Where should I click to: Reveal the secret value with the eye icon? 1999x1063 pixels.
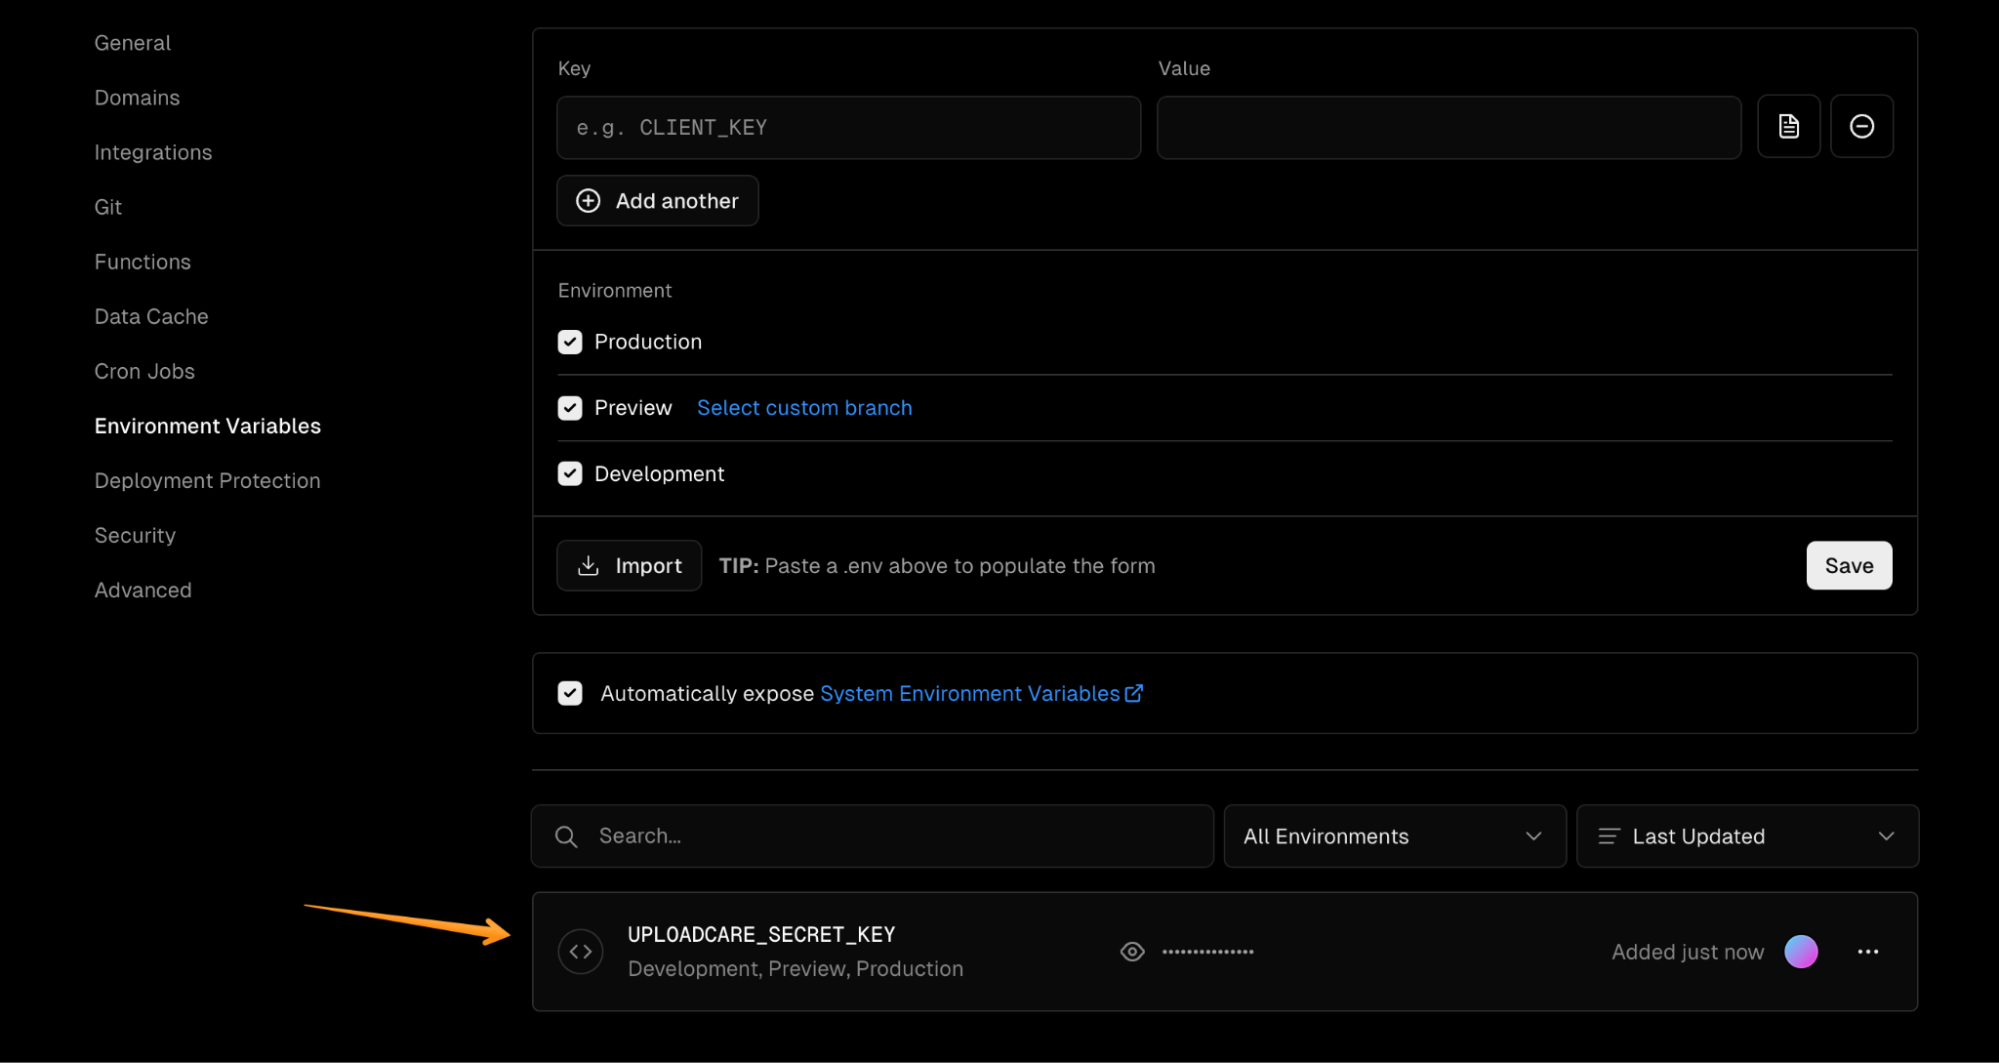(x=1131, y=951)
